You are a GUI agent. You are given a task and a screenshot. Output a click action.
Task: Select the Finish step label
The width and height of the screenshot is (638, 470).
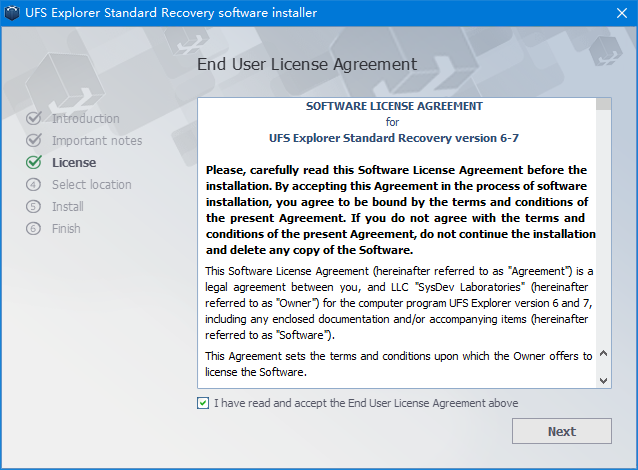pos(66,228)
